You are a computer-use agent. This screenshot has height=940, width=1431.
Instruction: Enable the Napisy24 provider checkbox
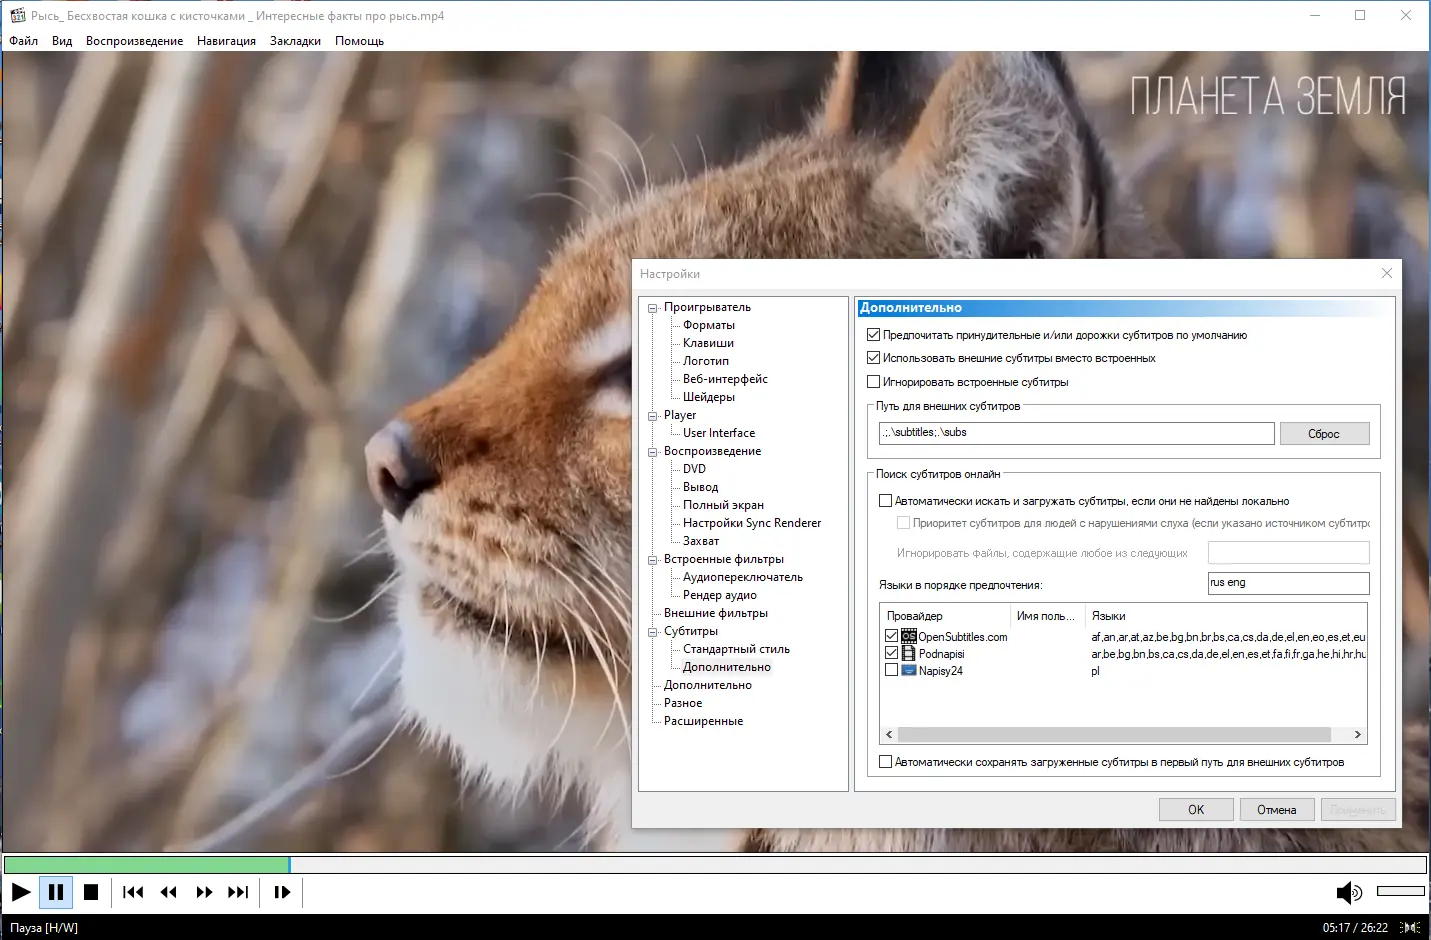pos(891,670)
